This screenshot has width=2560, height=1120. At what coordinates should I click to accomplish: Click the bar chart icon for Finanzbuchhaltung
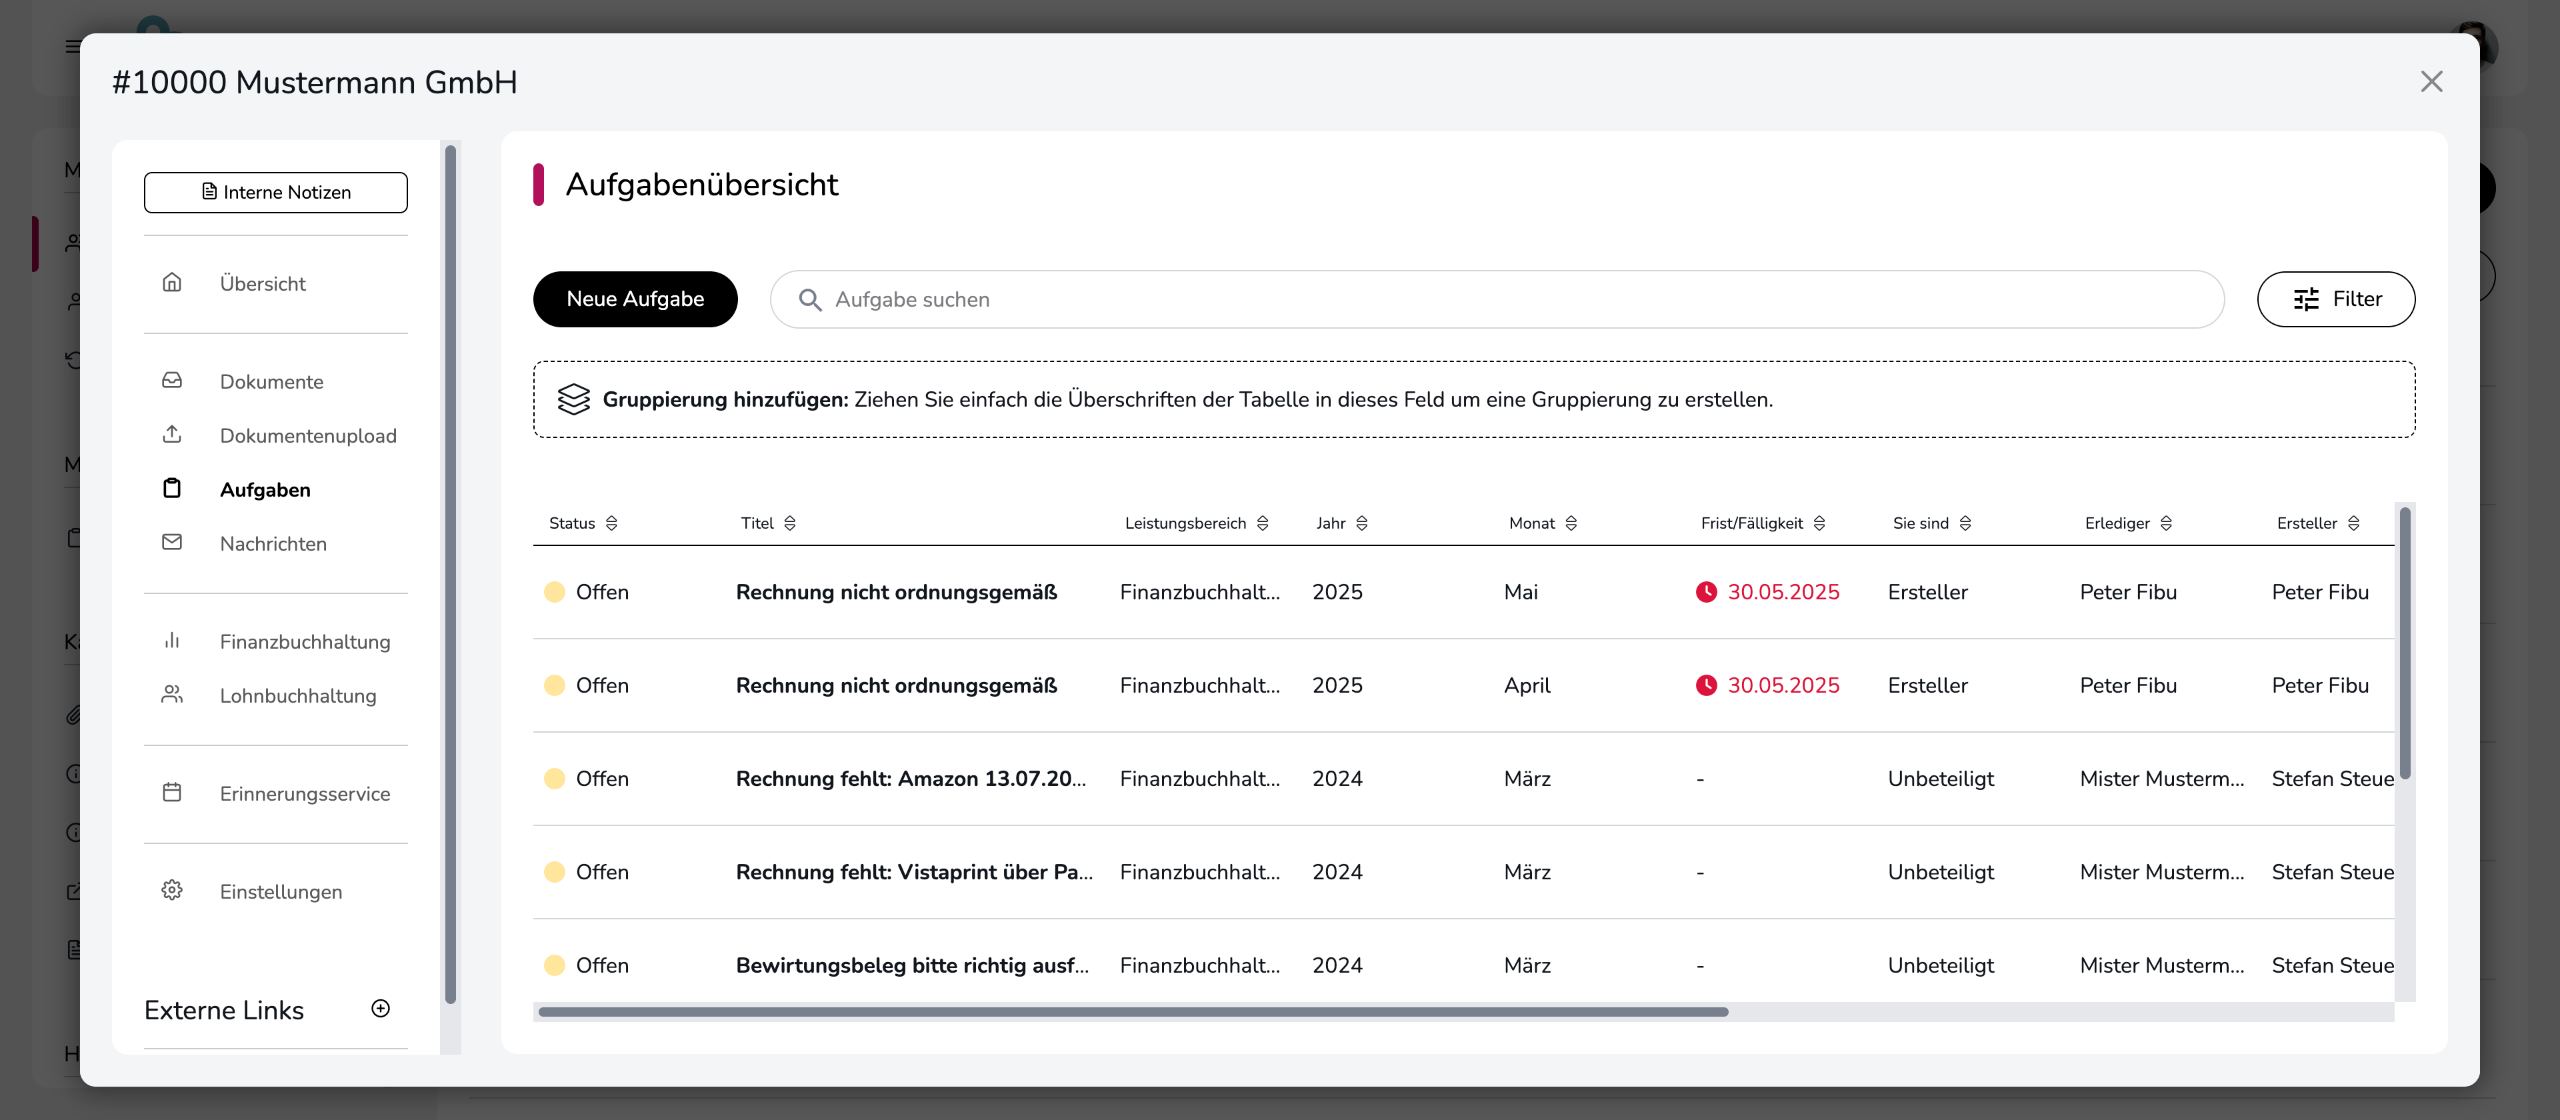coord(172,641)
